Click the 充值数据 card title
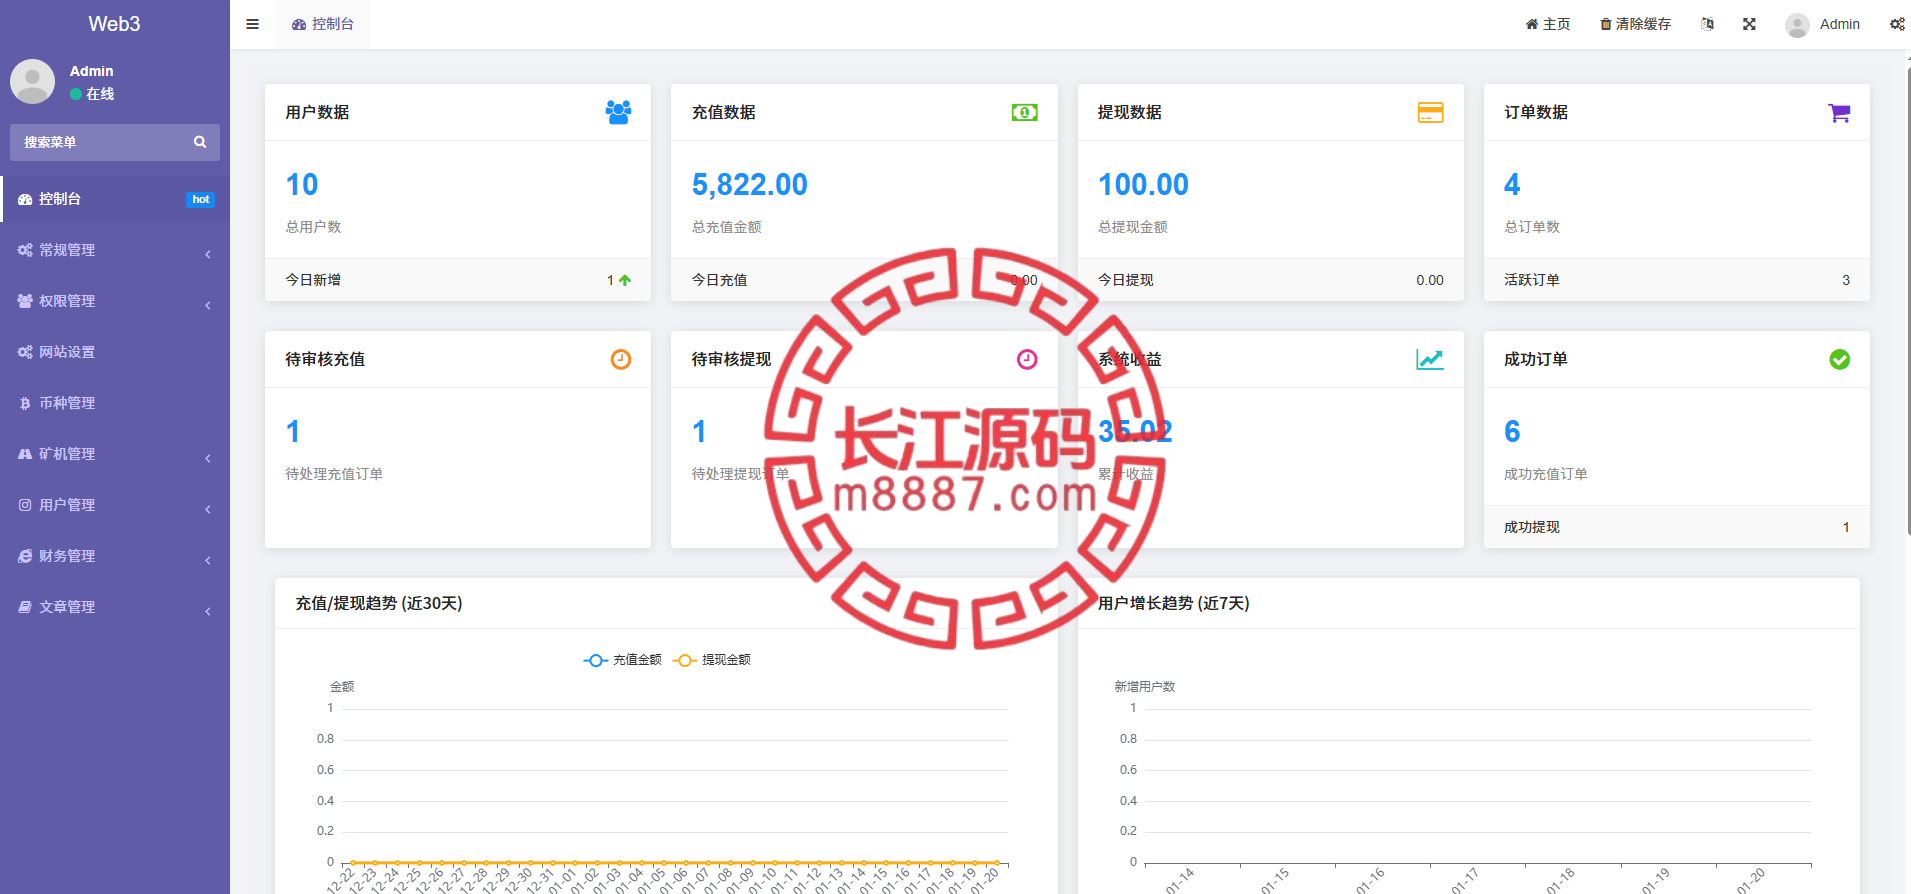Viewport: 1911px width, 894px height. [723, 112]
